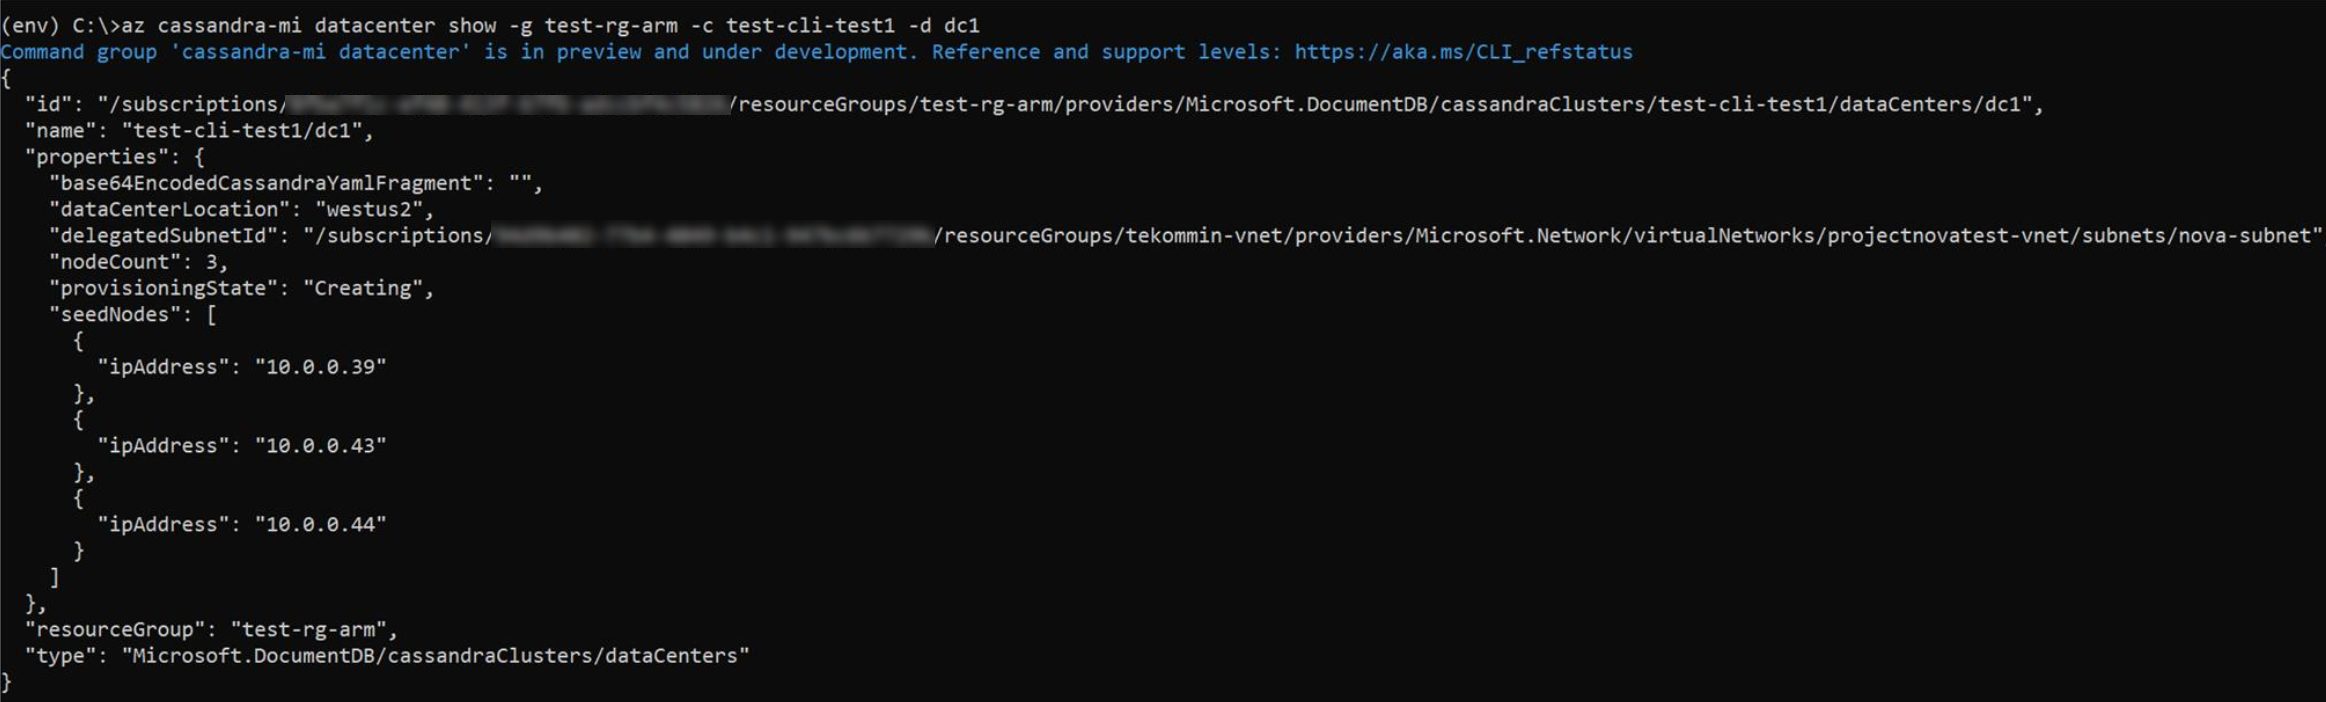Viewport: 2326px width, 702px height.
Task: Select the IP address 10.0.0.43
Action: pos(320,446)
